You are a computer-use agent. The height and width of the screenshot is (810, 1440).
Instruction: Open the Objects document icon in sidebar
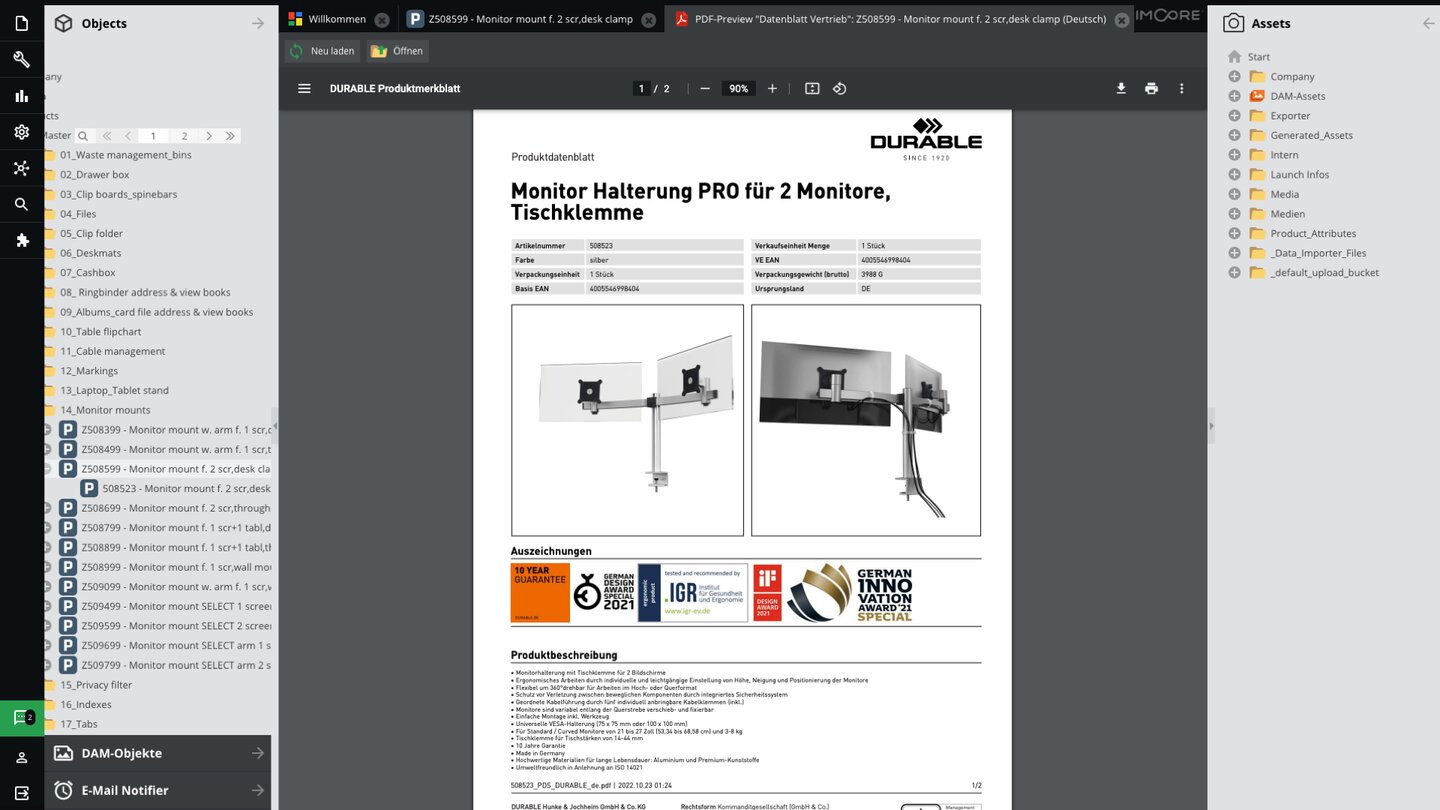pos(21,22)
